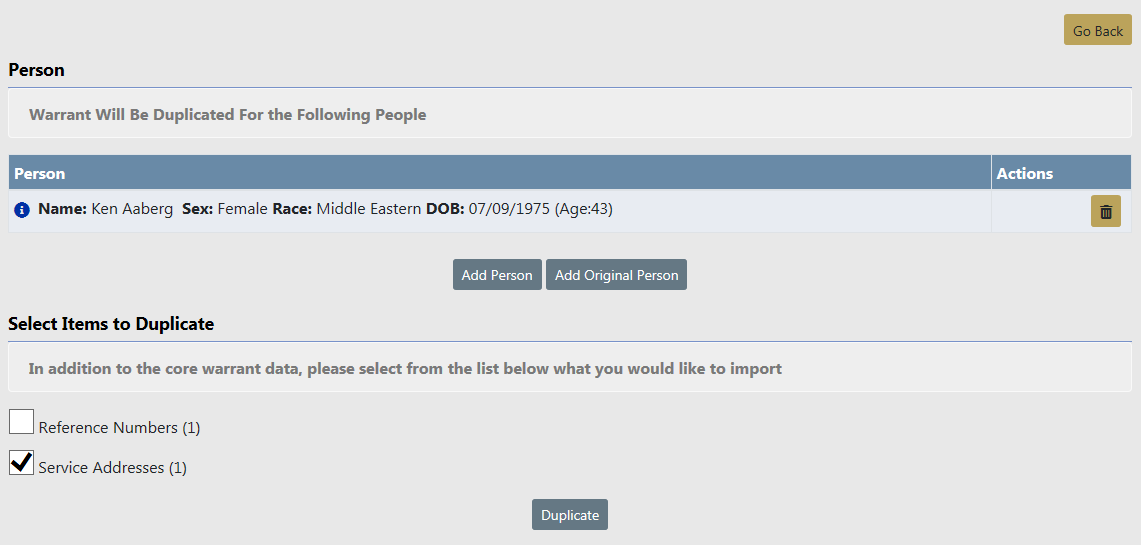Click the Person column header

(40, 173)
